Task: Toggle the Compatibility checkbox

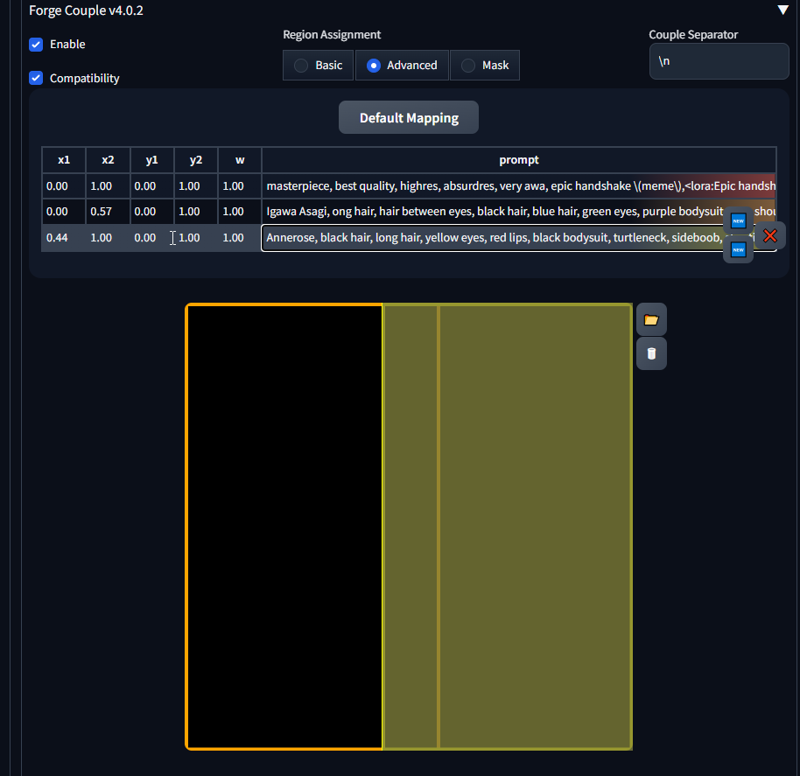Action: coord(36,78)
